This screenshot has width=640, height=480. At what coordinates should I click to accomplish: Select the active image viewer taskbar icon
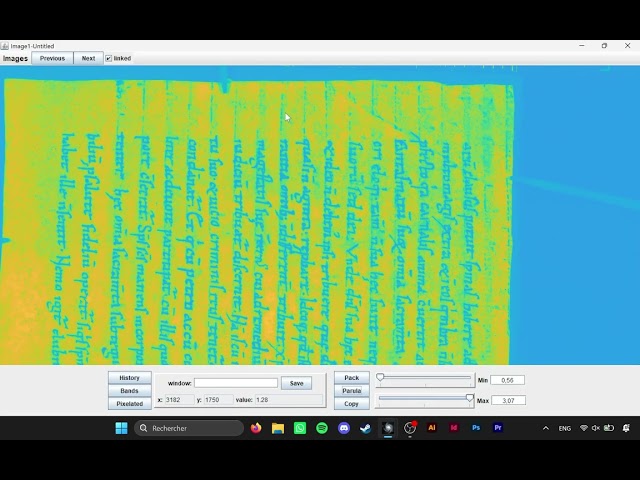[x=388, y=428]
